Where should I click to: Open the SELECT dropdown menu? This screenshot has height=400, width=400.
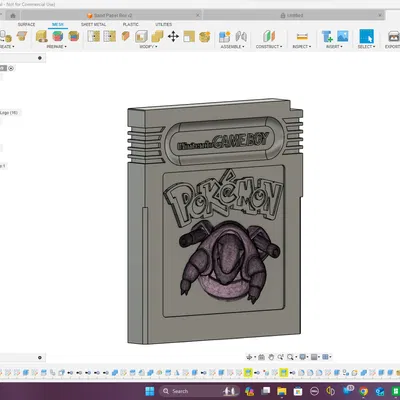(366, 47)
